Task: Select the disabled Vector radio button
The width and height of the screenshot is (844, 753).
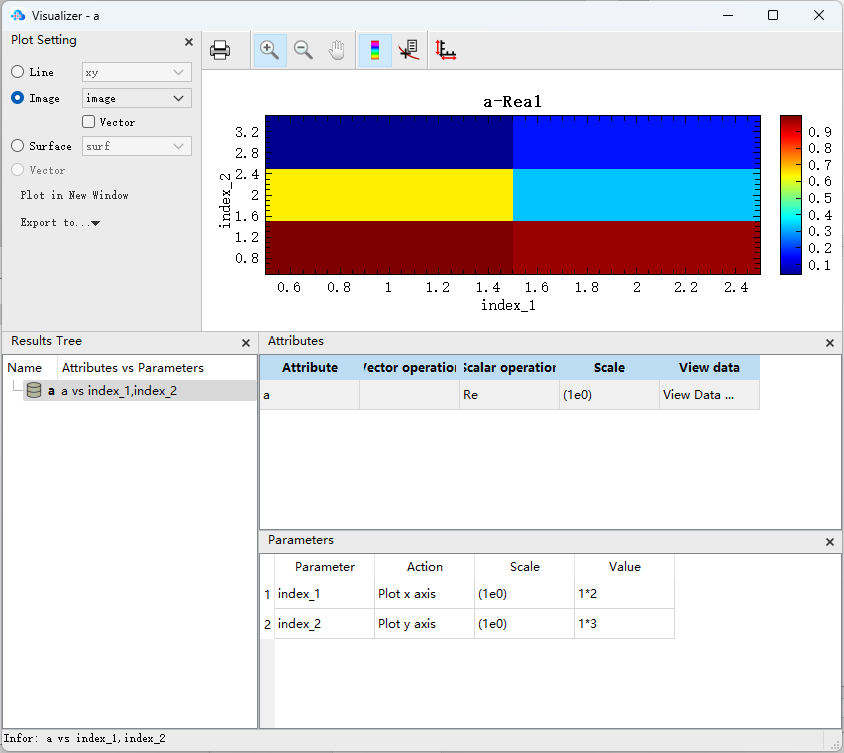Action: pos(17,170)
